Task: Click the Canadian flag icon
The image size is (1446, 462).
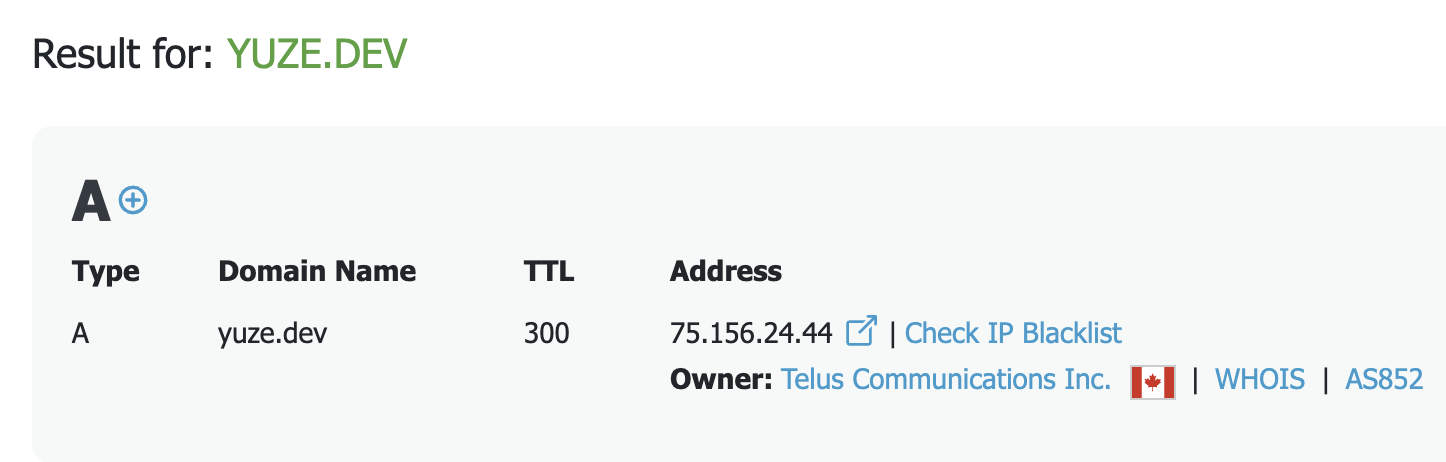Action: (x=1152, y=382)
